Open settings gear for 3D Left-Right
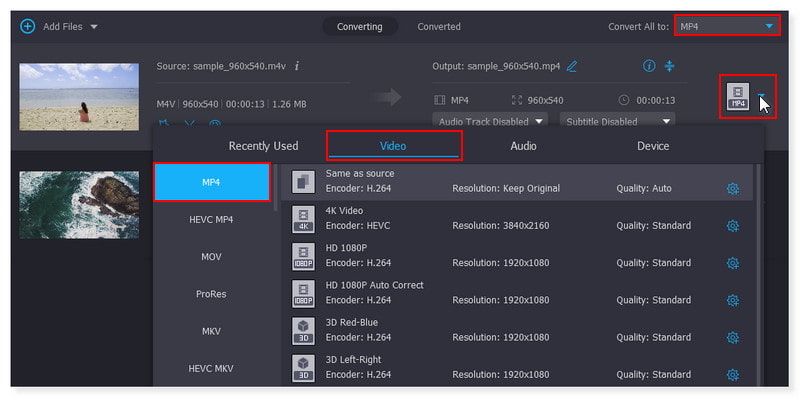The height and width of the screenshot is (398, 800). (733, 375)
